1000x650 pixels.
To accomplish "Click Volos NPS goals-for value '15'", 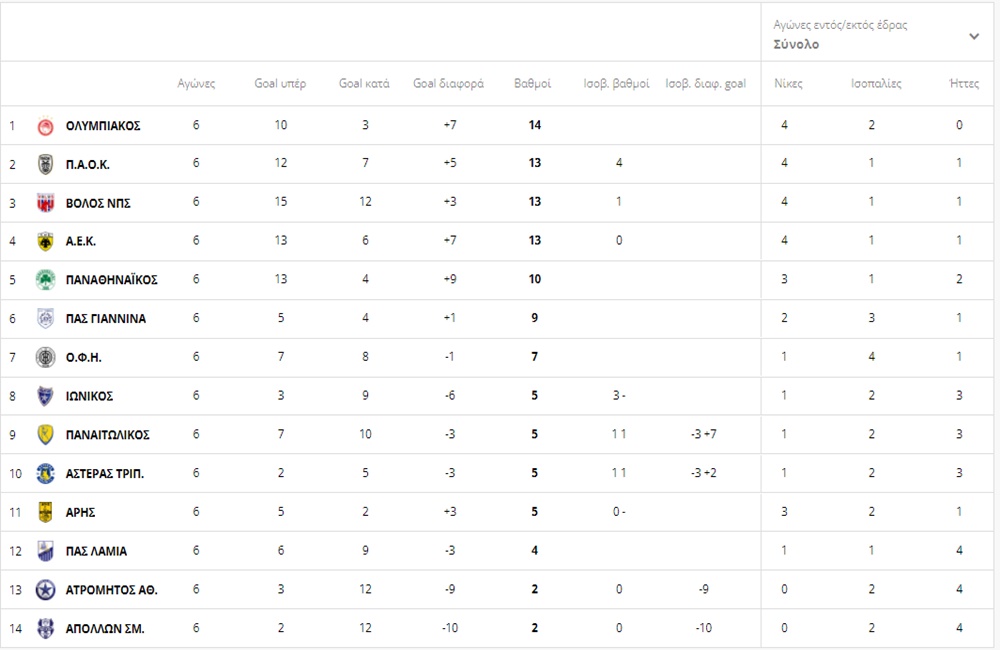I will 281,202.
